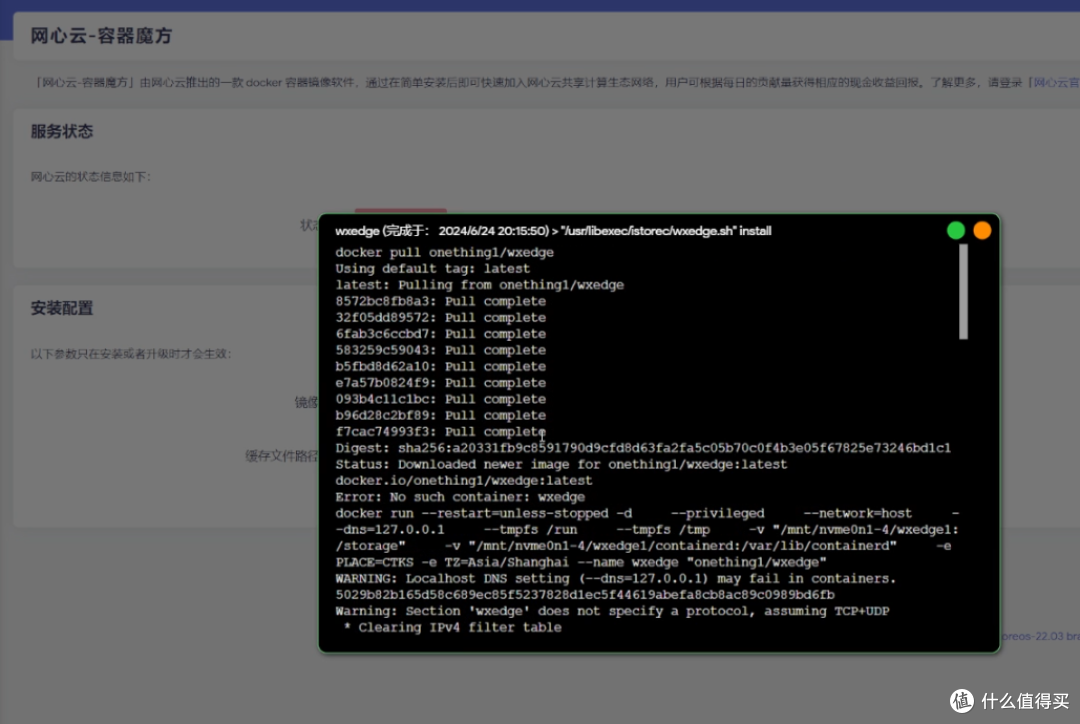Click the green circle on the terminal title bar

point(956,230)
